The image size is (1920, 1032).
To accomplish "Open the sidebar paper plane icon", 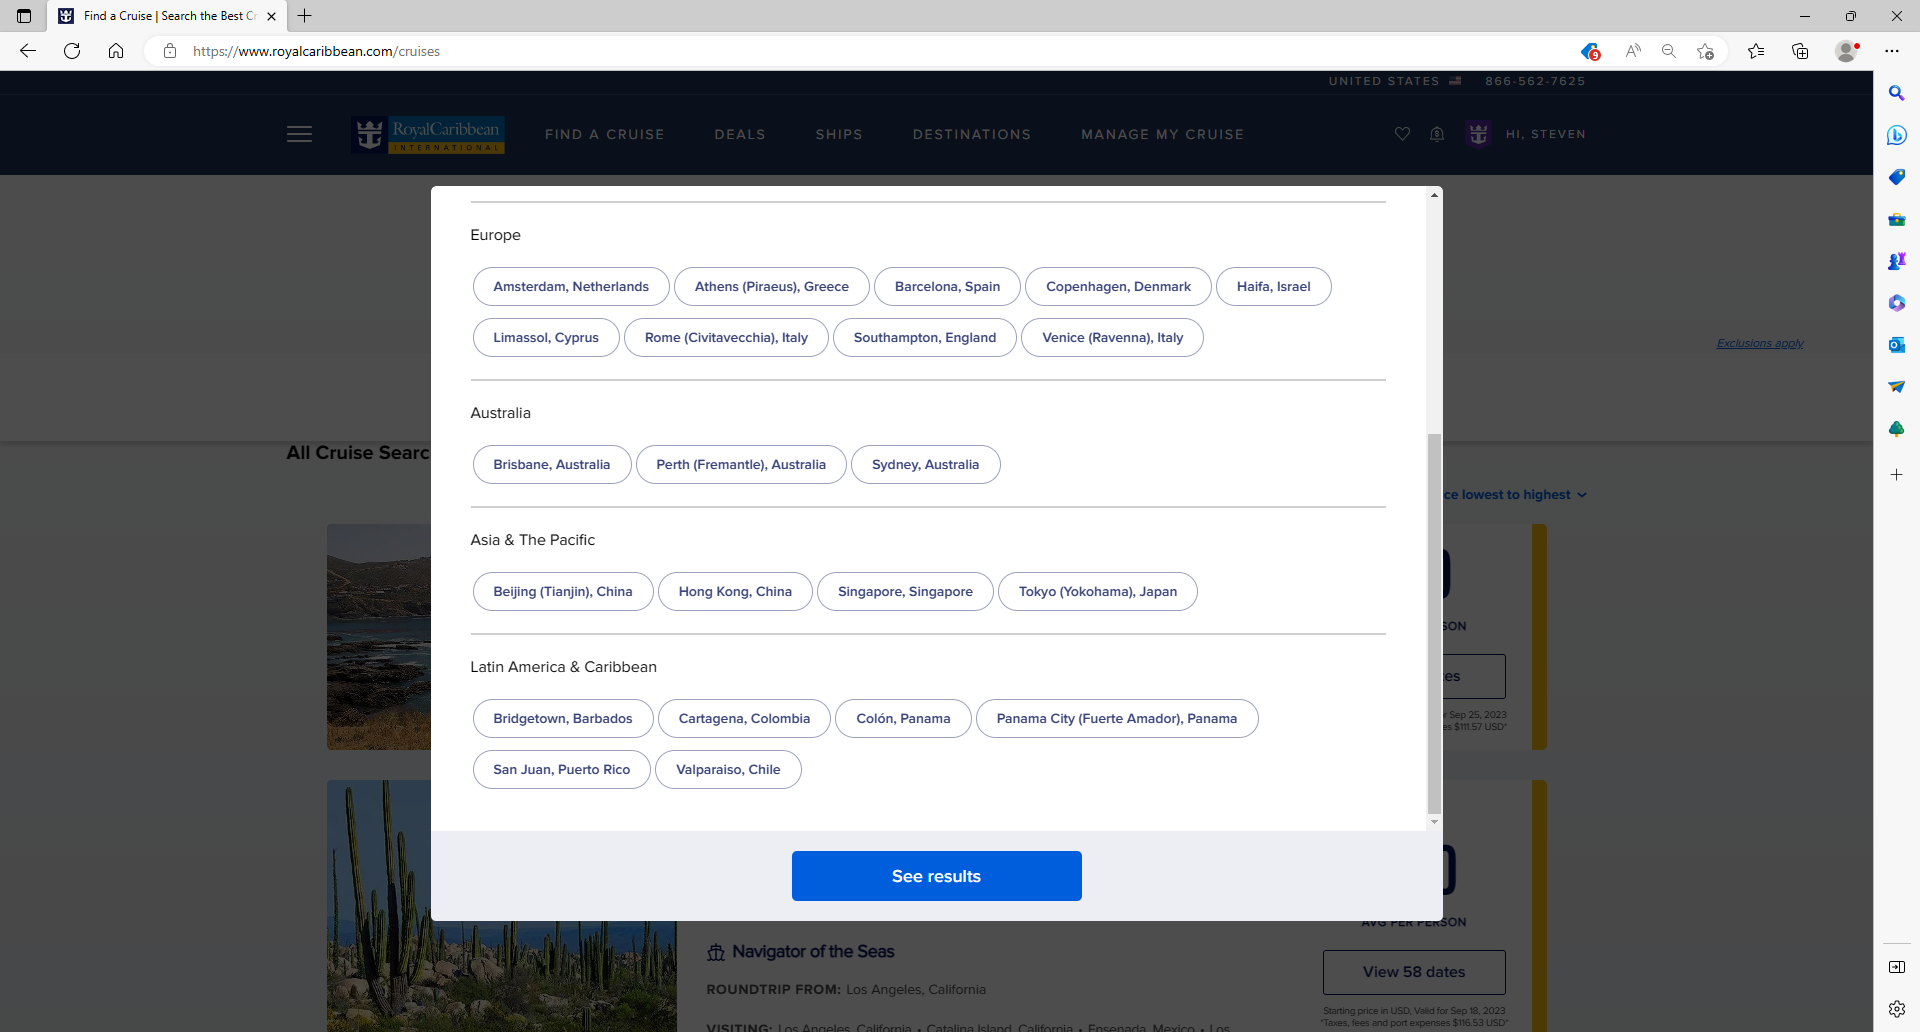I will coord(1896,387).
